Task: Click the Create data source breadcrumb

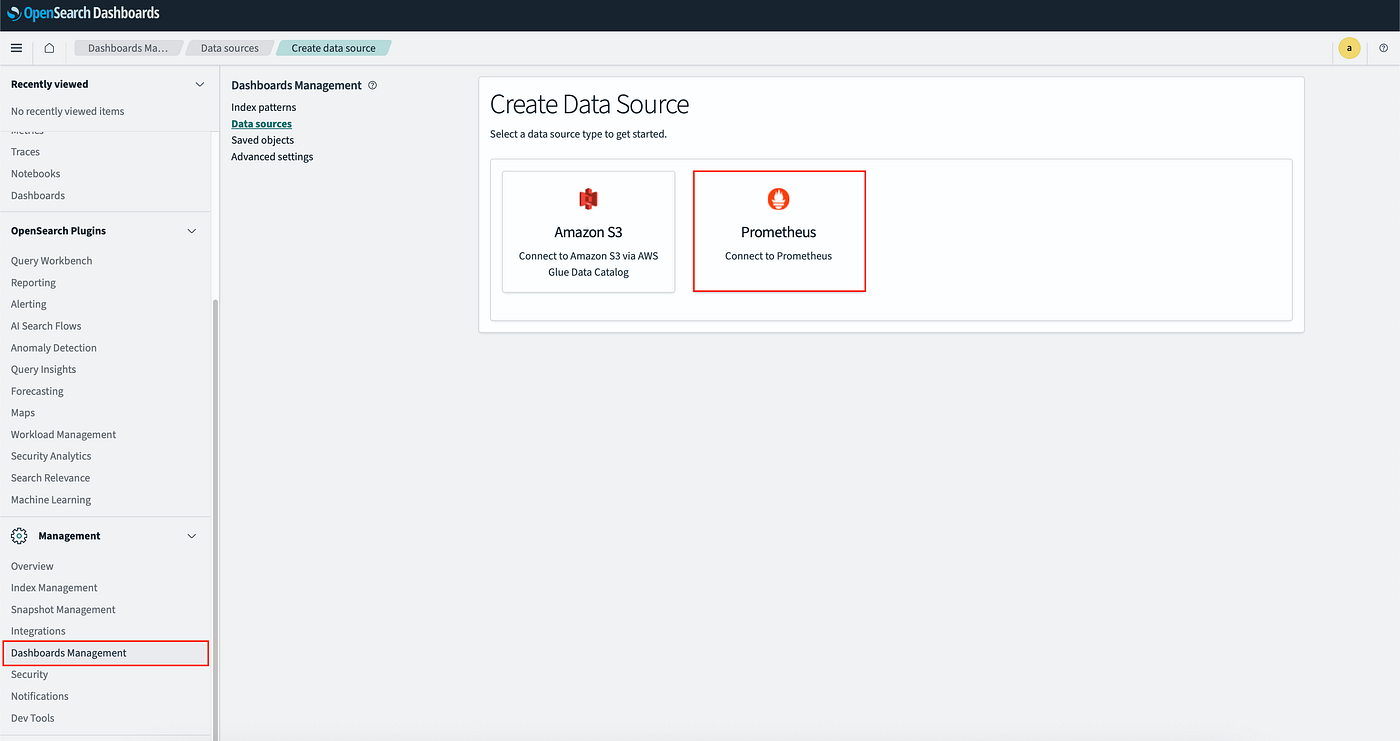Action: click(x=334, y=48)
